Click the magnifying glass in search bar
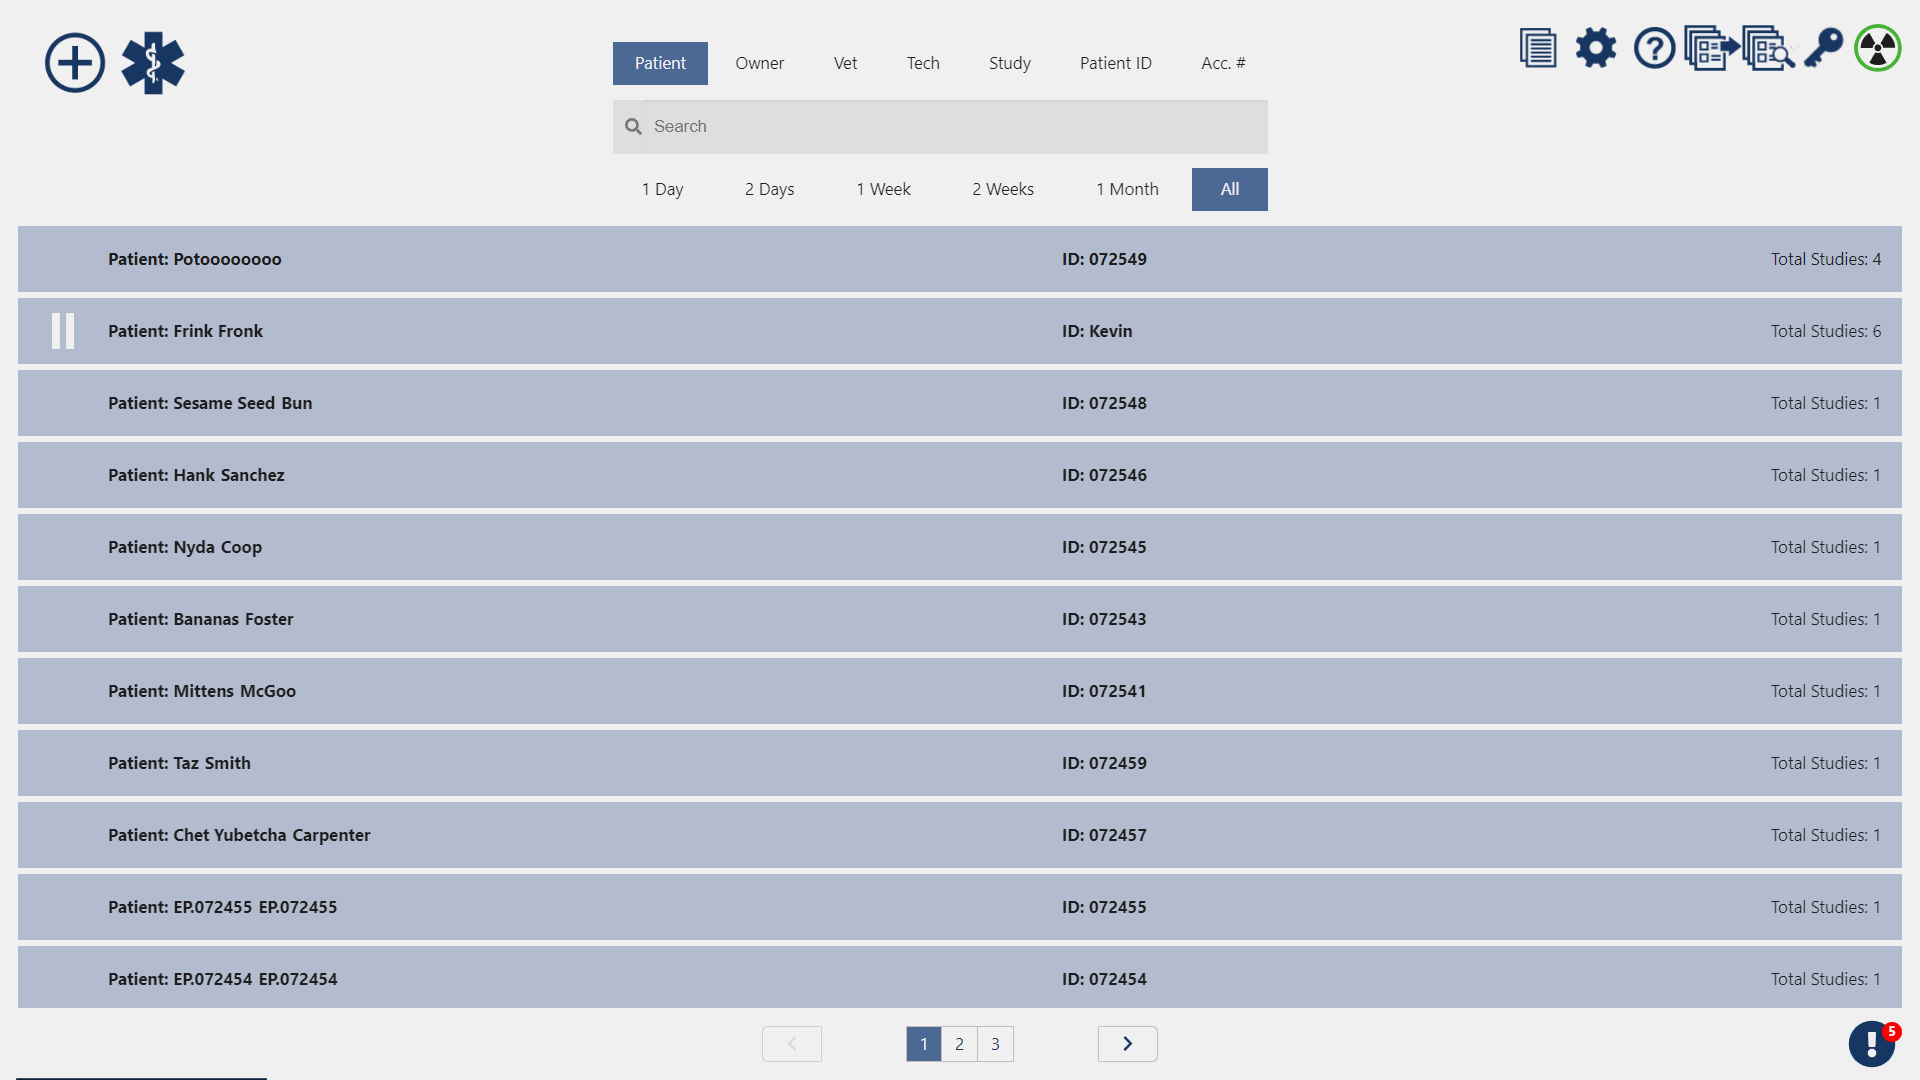The height and width of the screenshot is (1080, 1920). click(x=633, y=127)
